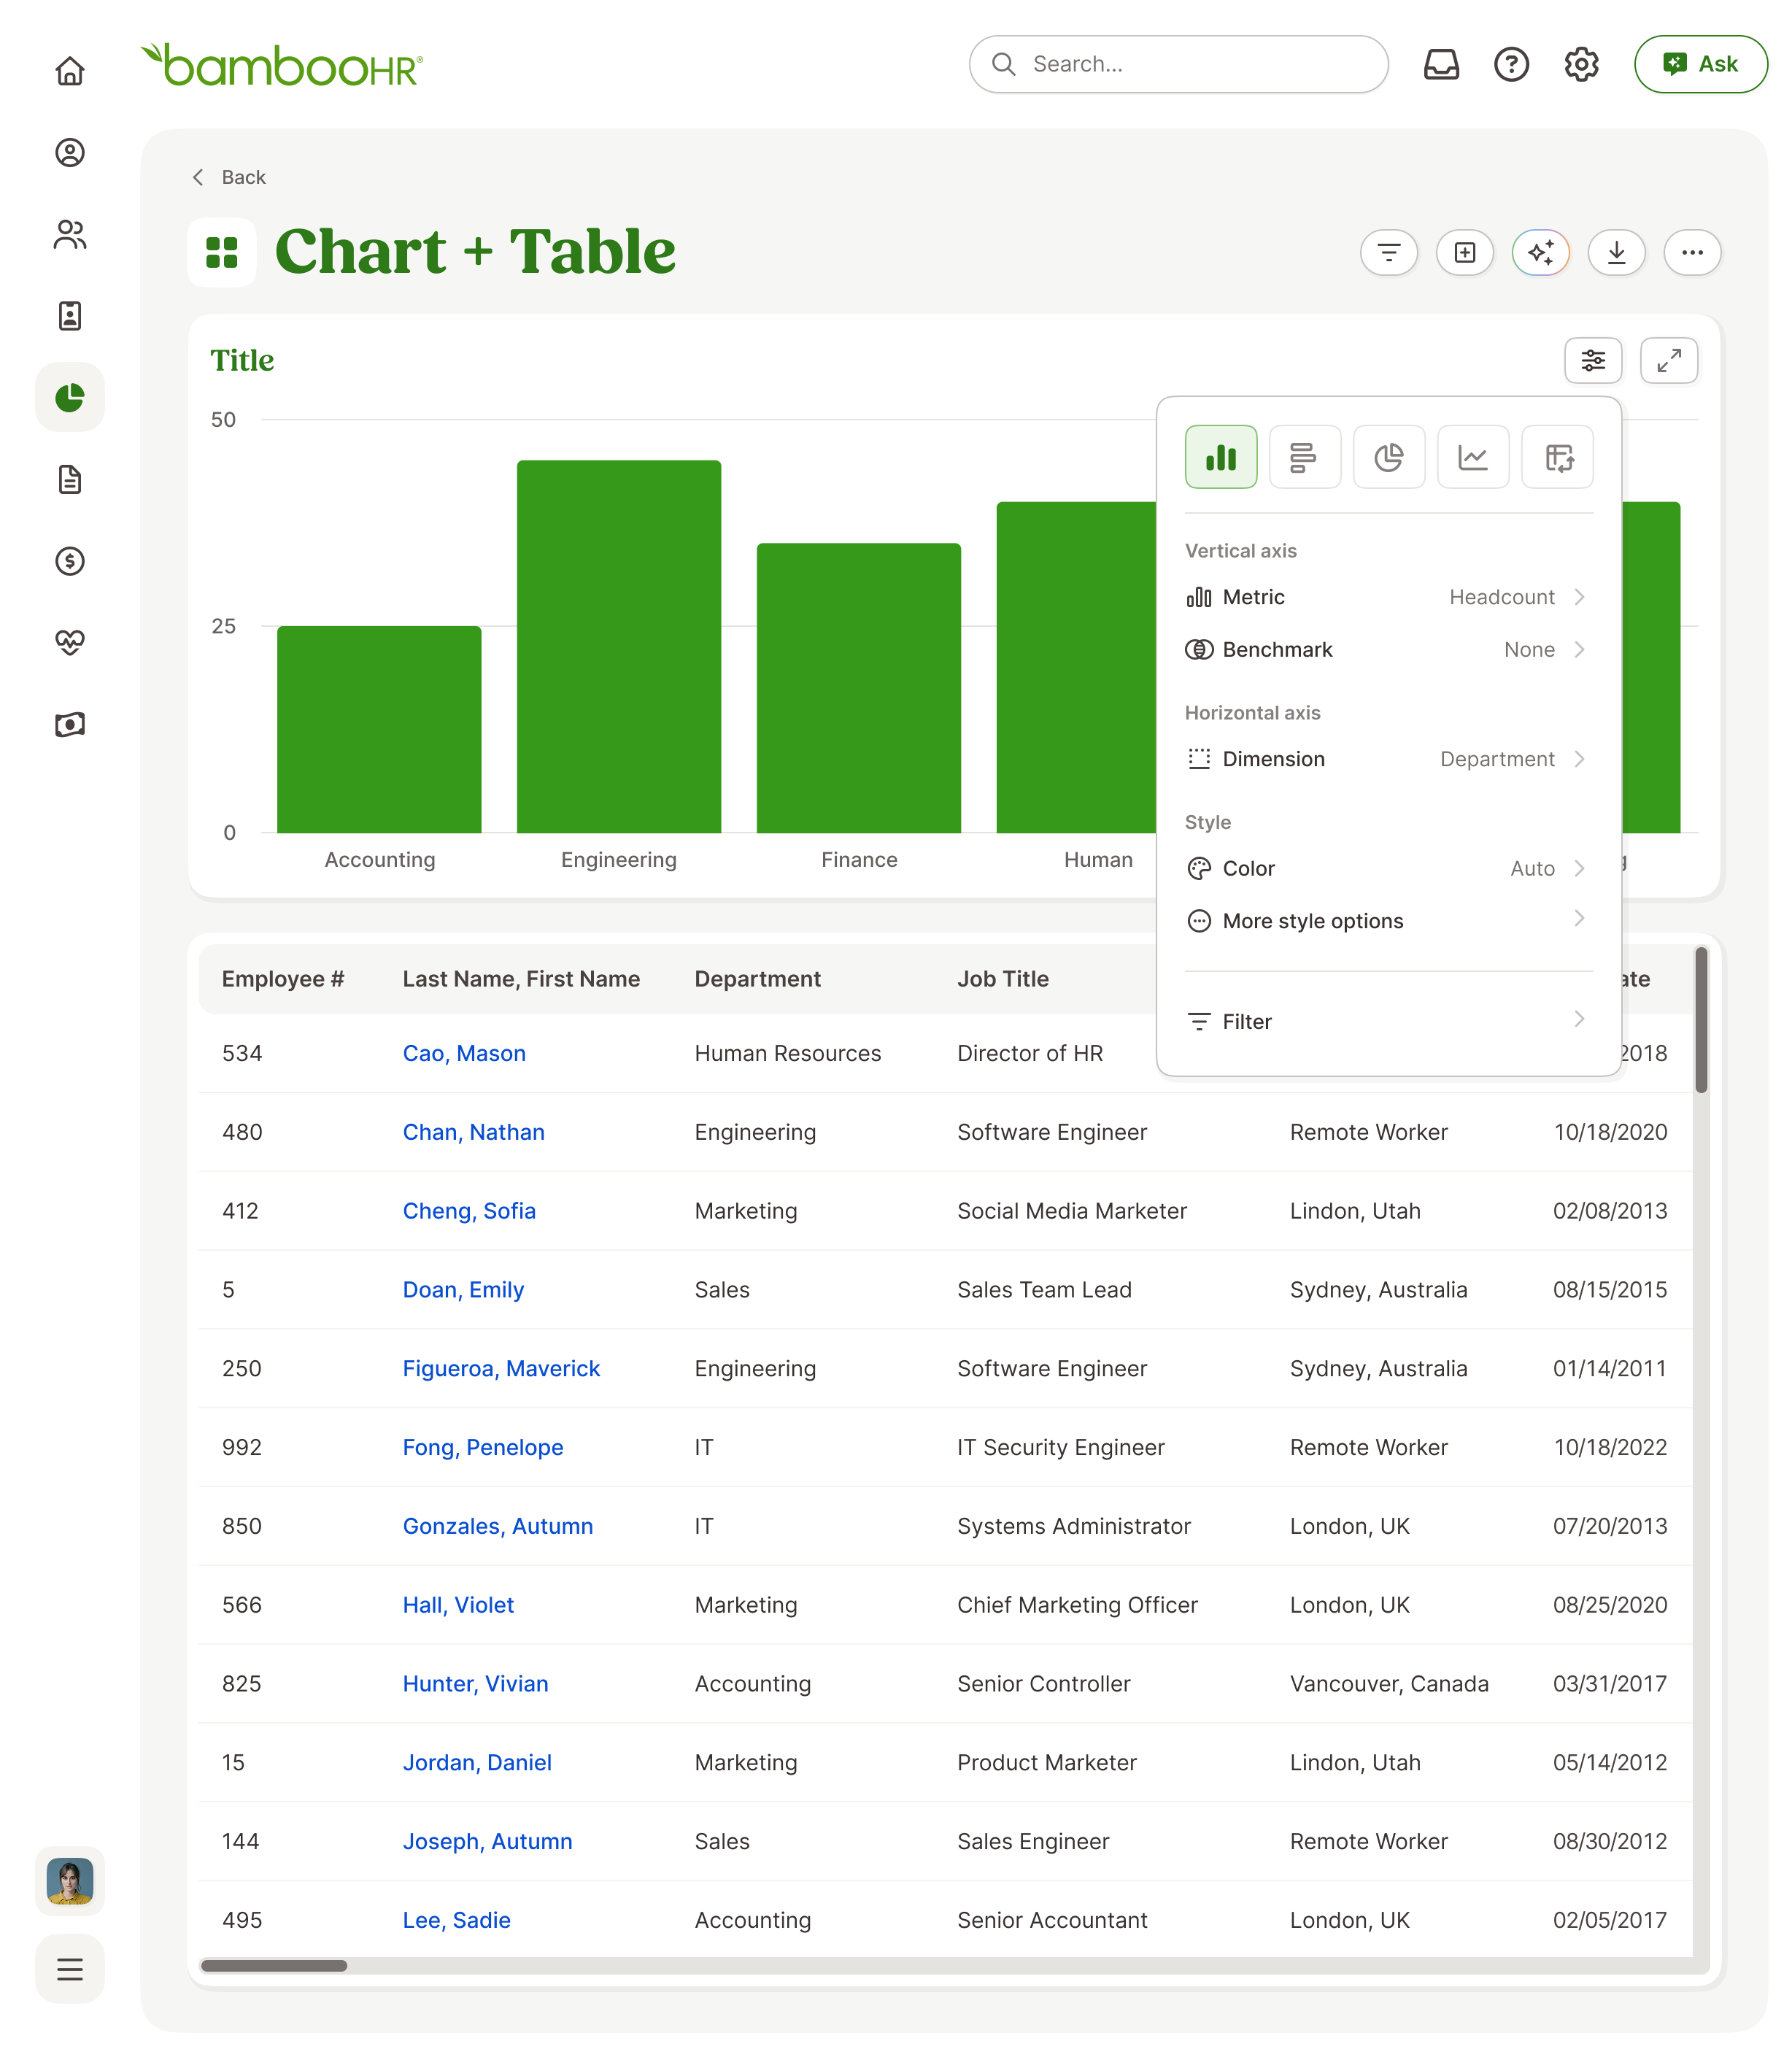Open the more options ellipsis button
The width and height of the screenshot is (1792, 2068).
pyautogui.click(x=1692, y=252)
